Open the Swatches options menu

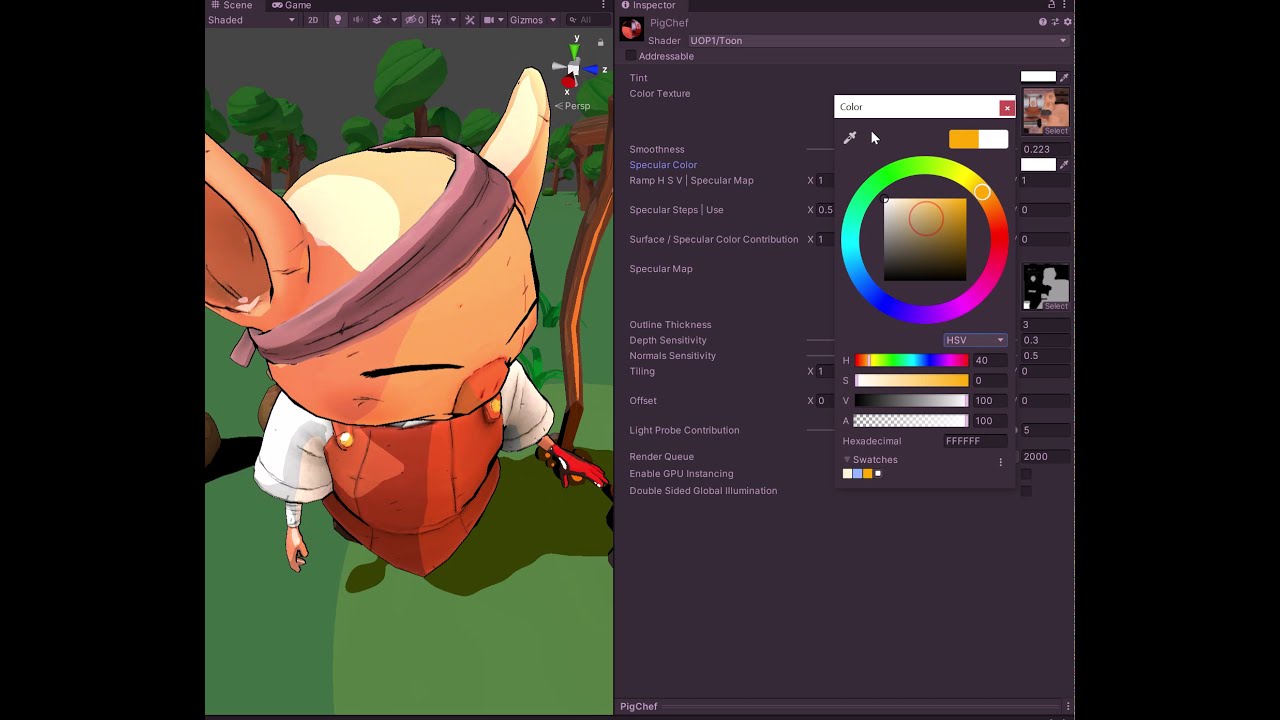coord(1000,462)
